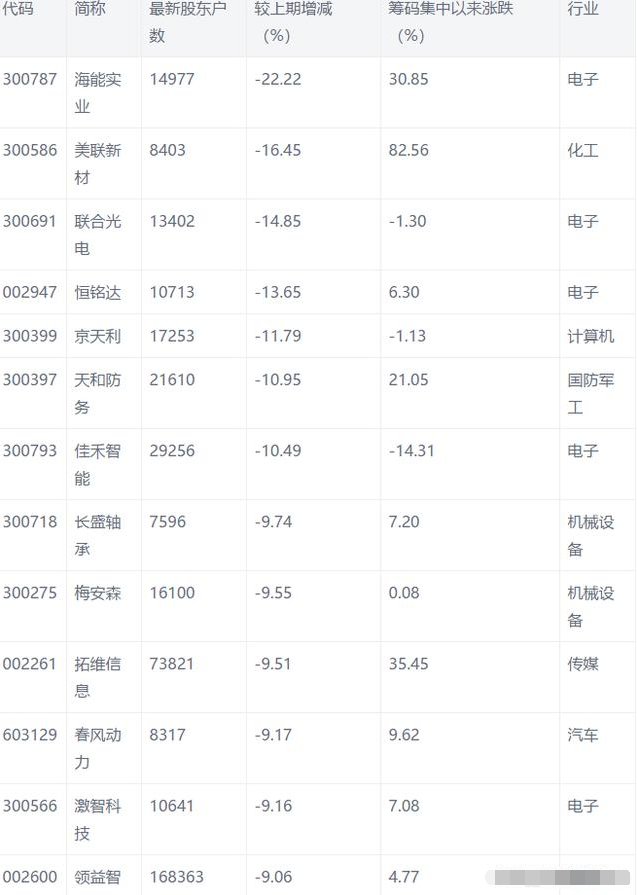Select the 激智科技 stock name

coord(98,819)
